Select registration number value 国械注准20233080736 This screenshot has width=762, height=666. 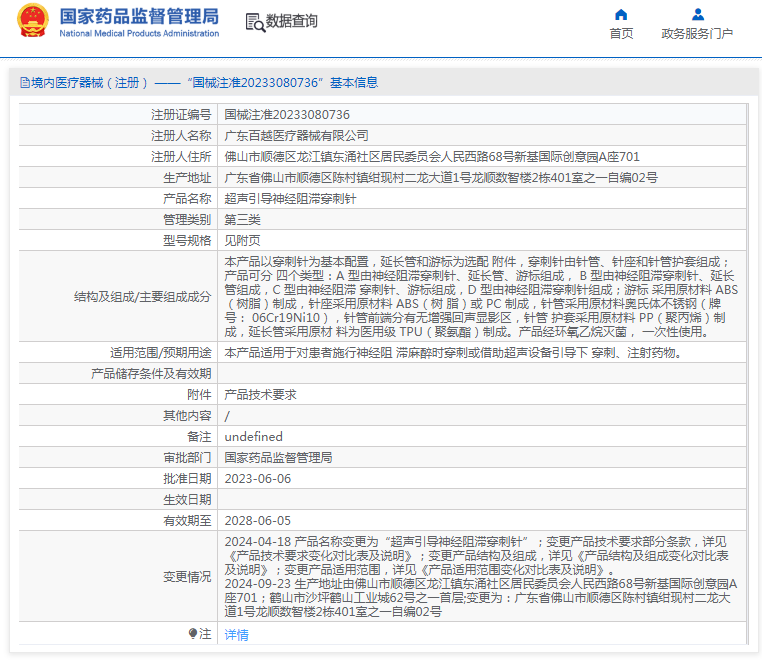click(287, 115)
